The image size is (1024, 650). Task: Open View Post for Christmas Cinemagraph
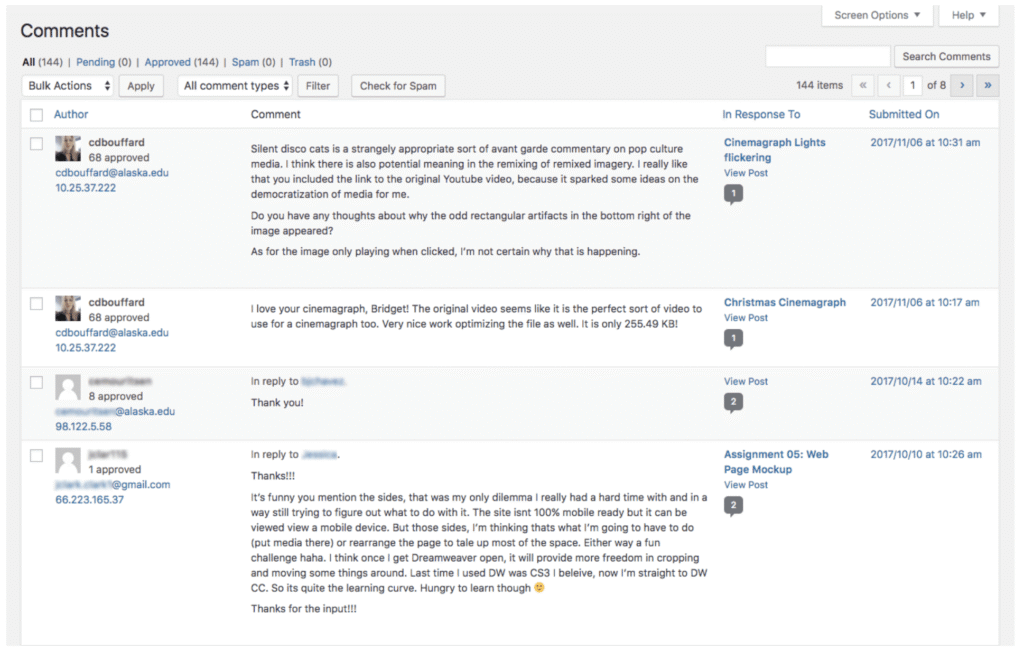(x=745, y=317)
